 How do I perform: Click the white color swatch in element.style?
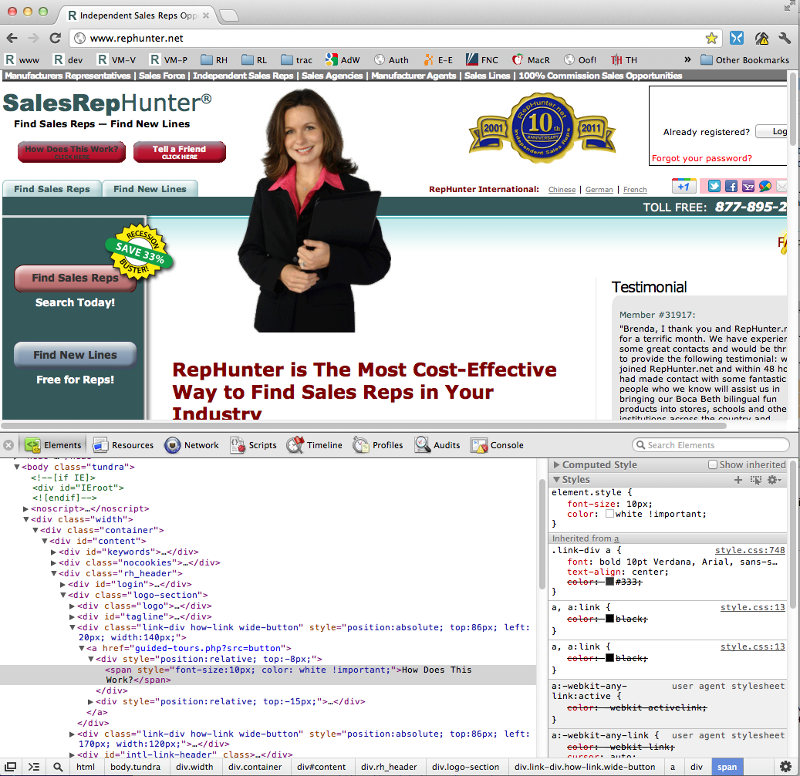click(609, 514)
